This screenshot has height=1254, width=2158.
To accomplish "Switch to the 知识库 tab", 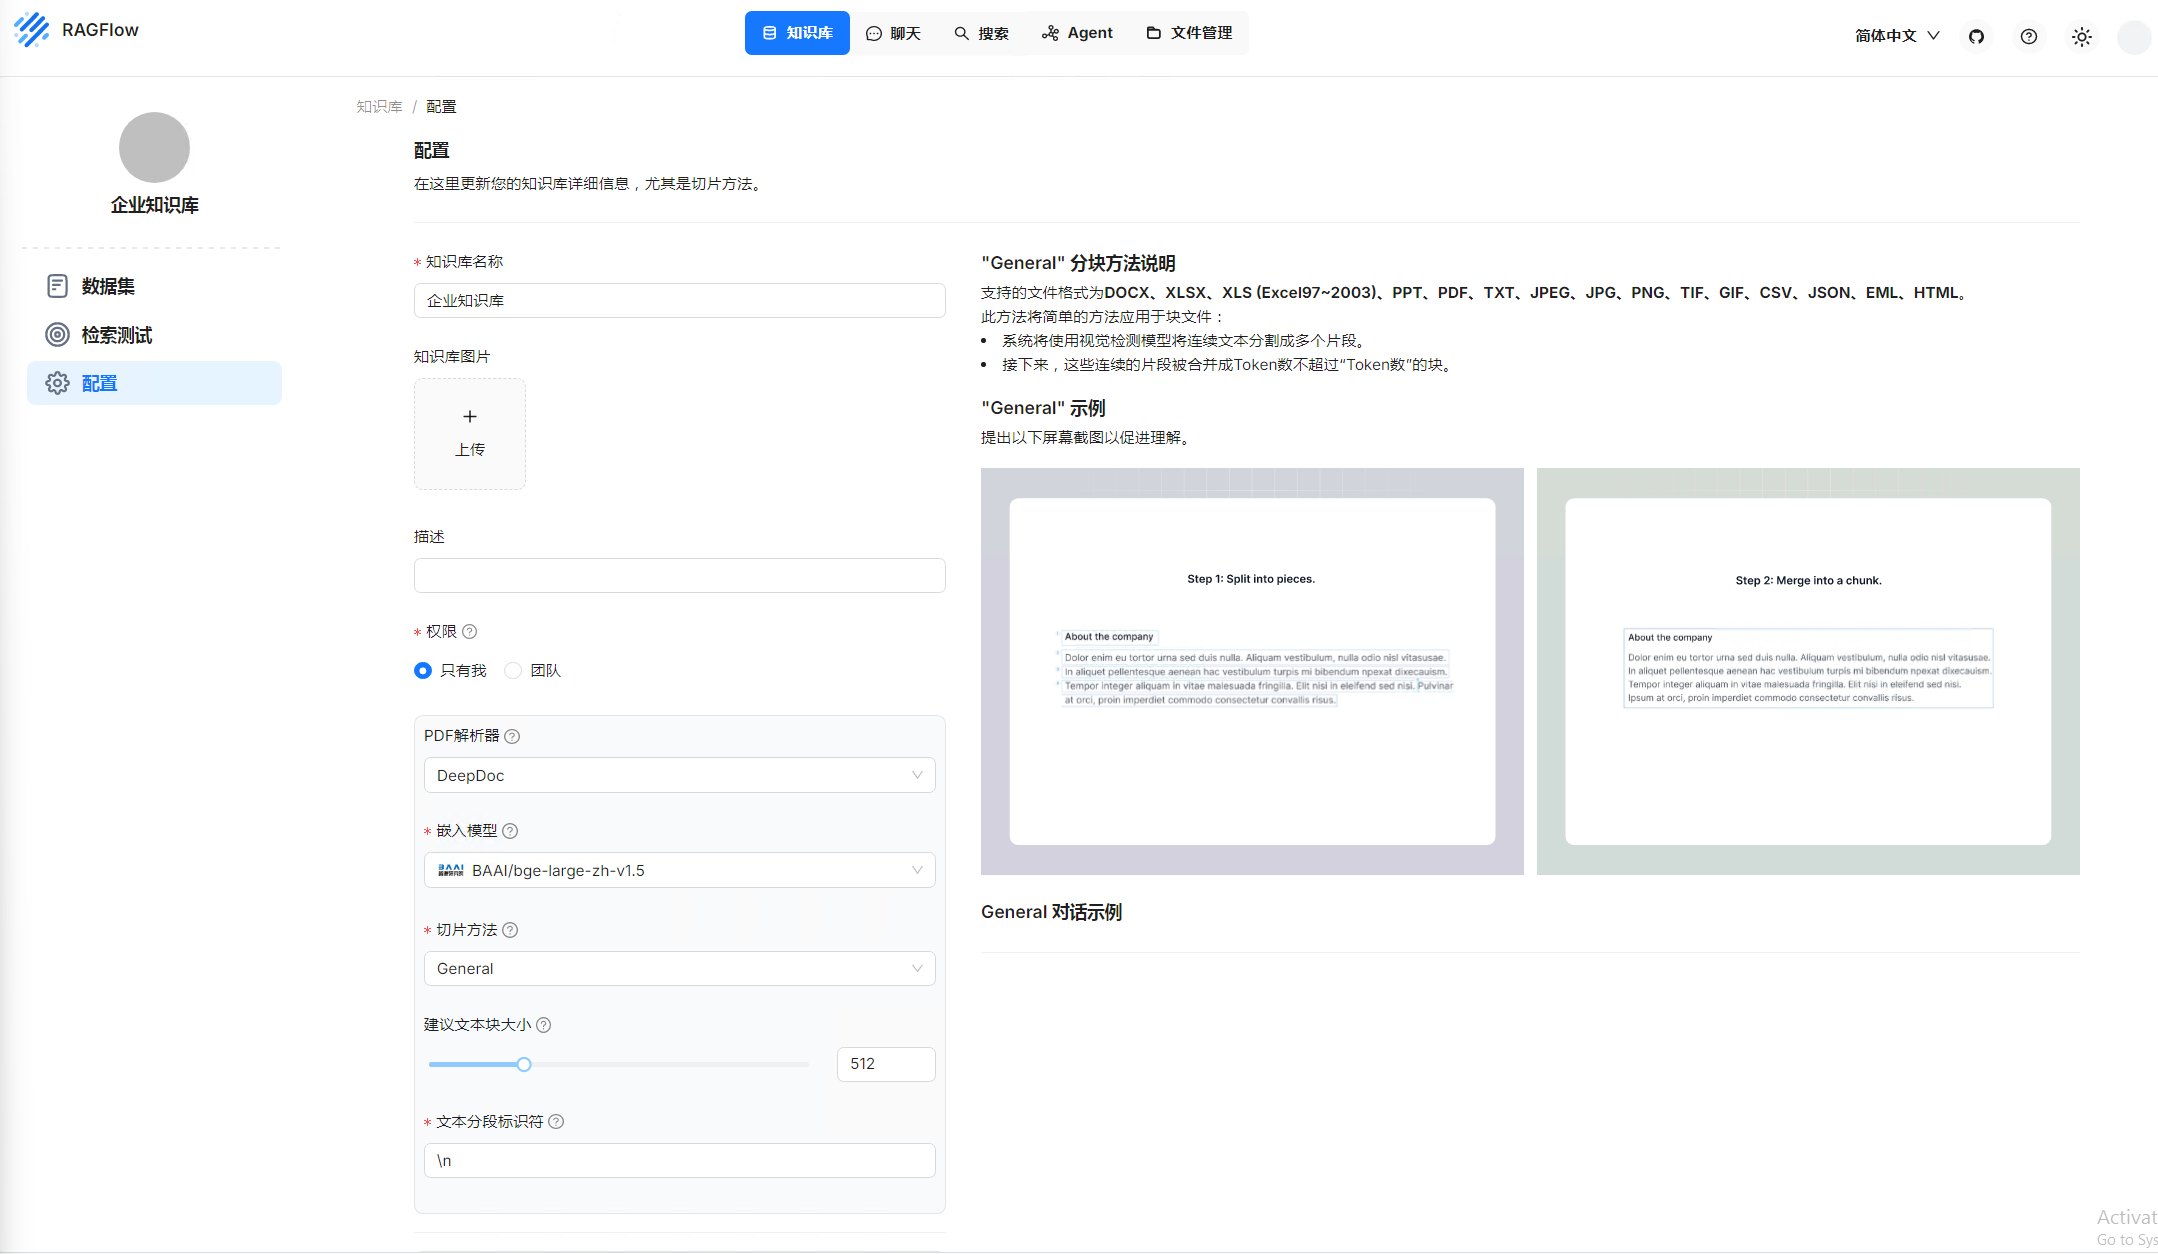I will [797, 33].
